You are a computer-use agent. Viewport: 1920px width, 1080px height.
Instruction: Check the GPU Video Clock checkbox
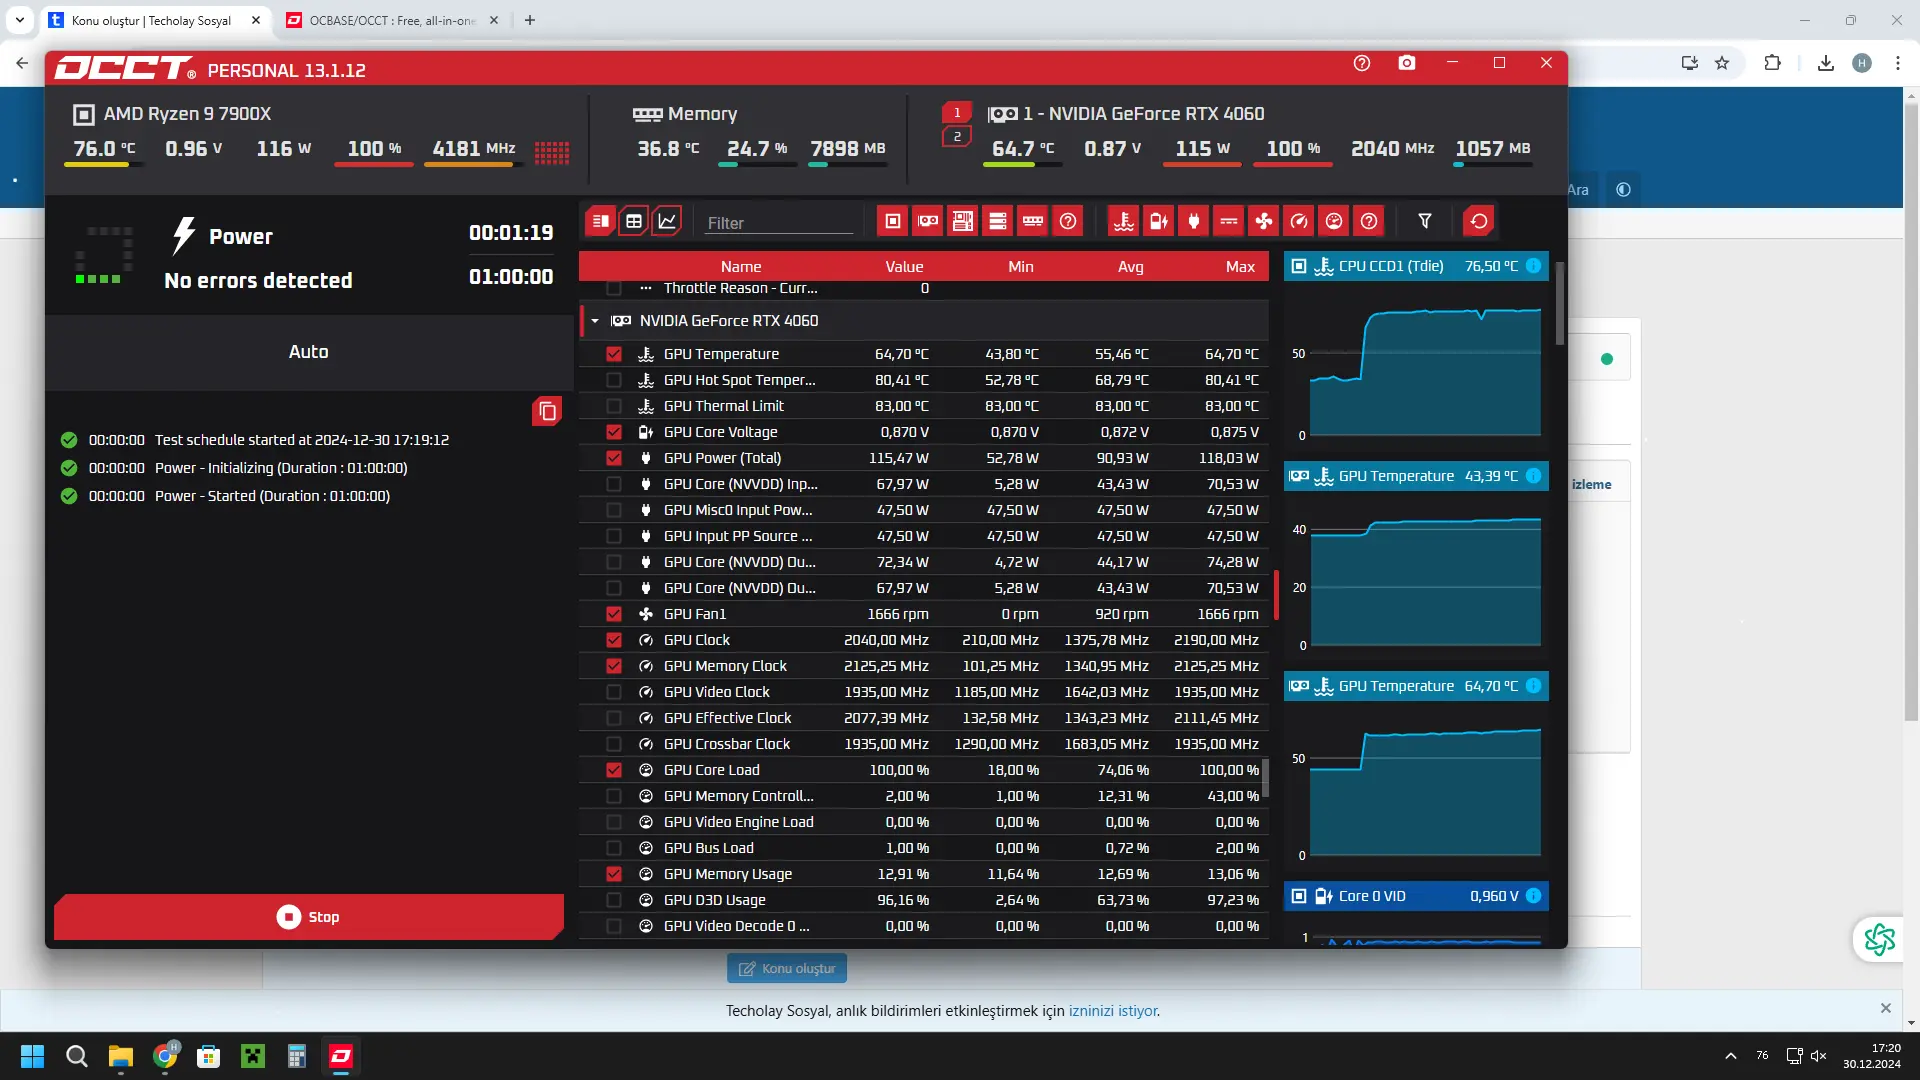(614, 692)
